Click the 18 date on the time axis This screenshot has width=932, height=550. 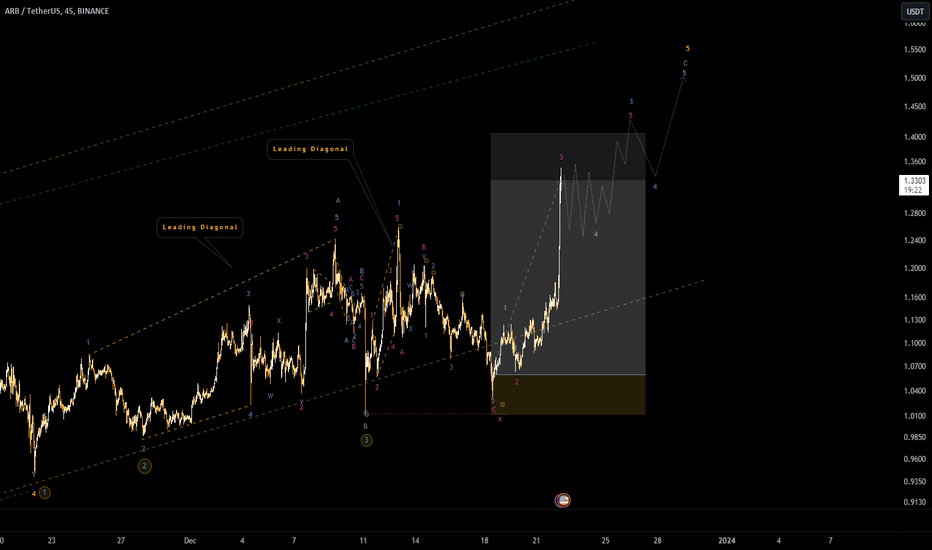pos(484,540)
